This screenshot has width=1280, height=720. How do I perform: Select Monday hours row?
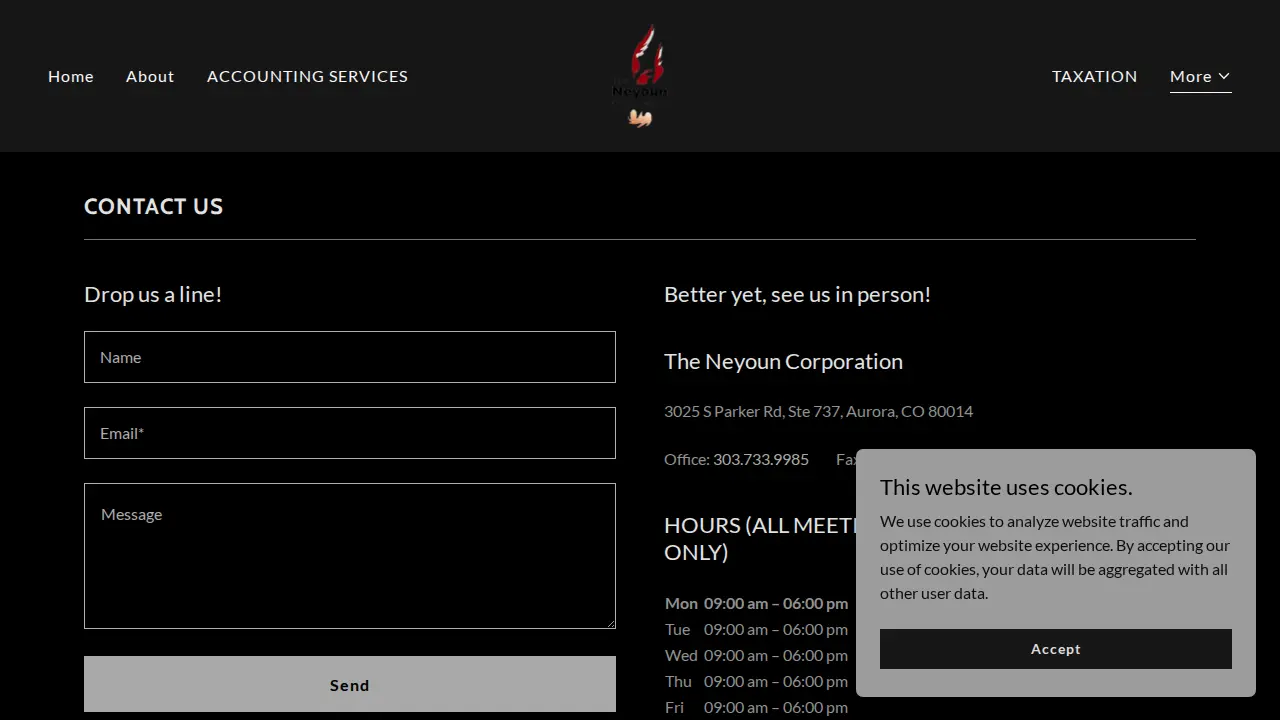tap(756, 603)
